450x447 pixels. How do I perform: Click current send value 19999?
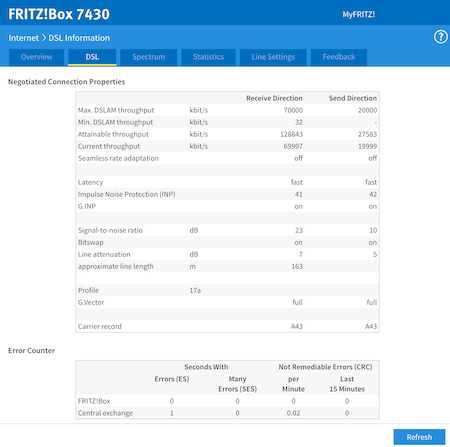[x=367, y=146]
